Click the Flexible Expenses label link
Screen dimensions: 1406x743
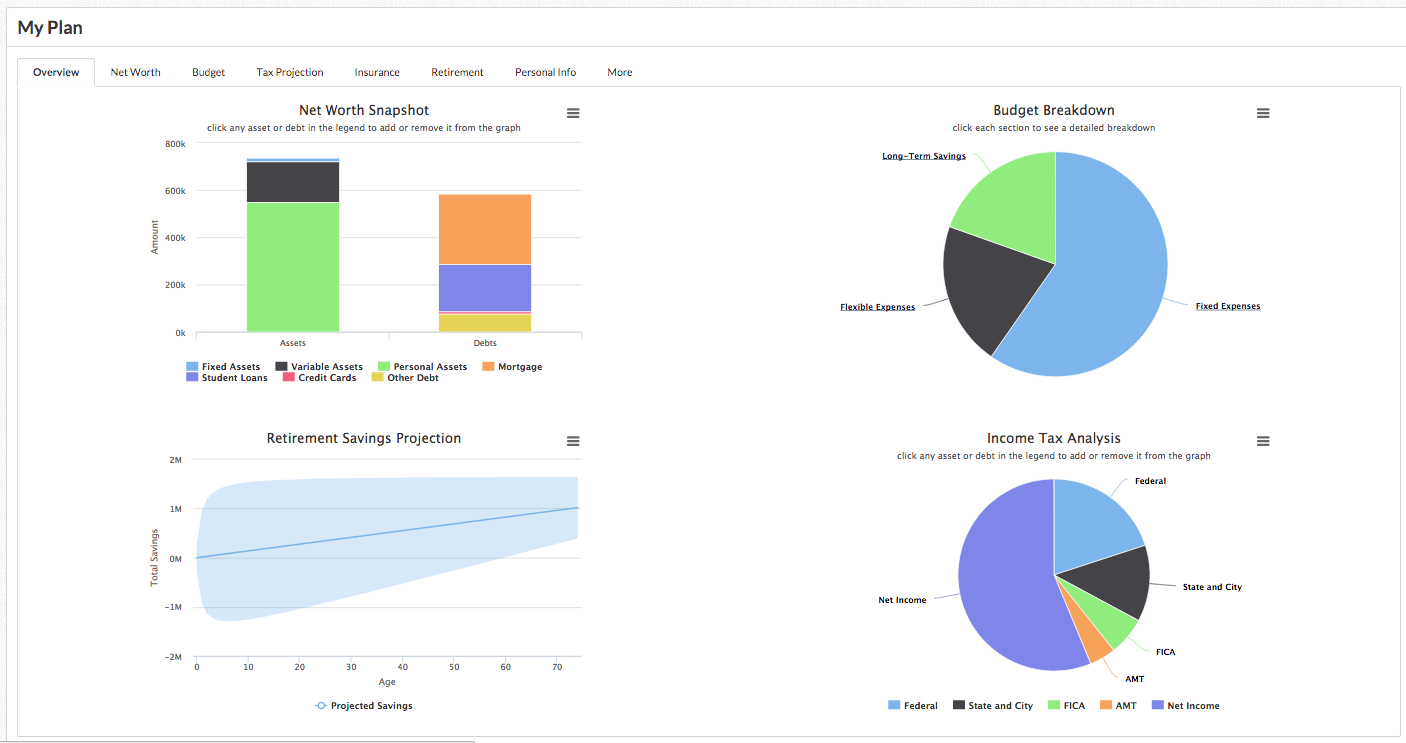click(x=877, y=307)
